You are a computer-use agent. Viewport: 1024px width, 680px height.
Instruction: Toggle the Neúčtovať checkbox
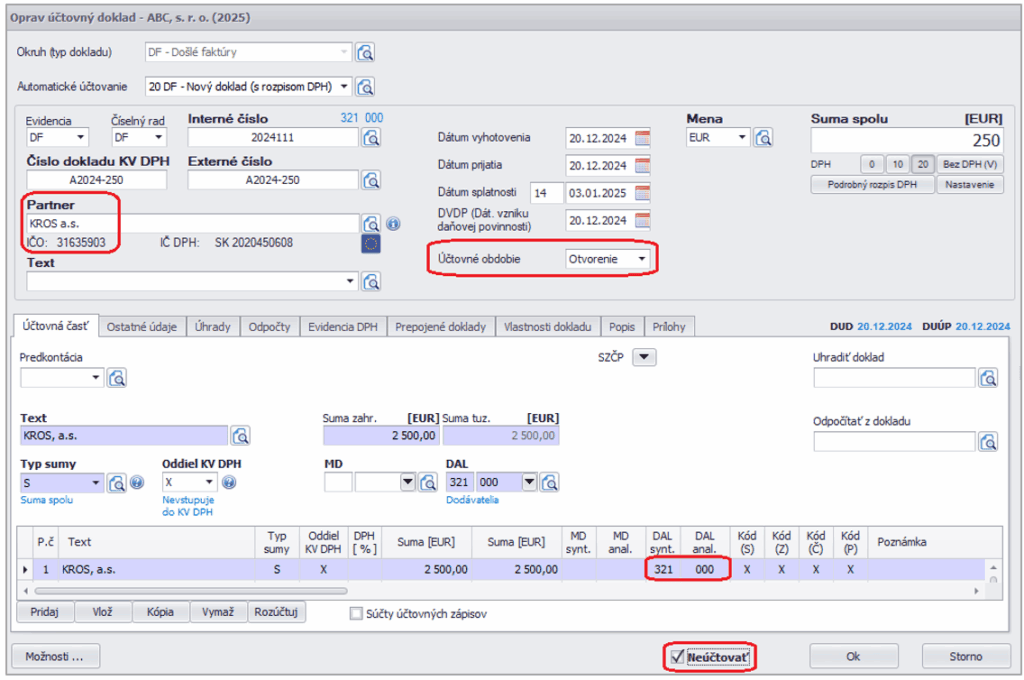677,657
